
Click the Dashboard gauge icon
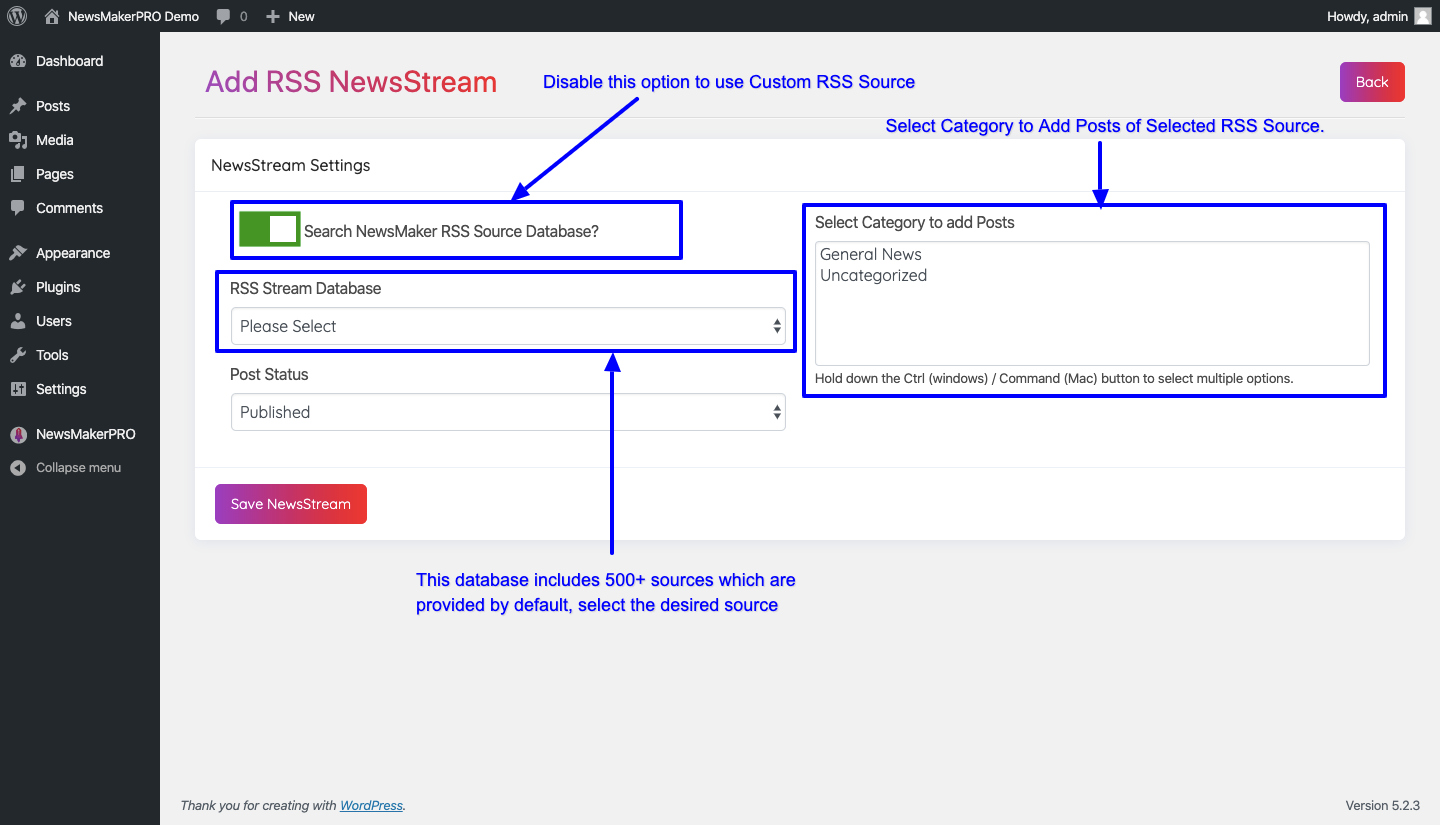(x=18, y=61)
